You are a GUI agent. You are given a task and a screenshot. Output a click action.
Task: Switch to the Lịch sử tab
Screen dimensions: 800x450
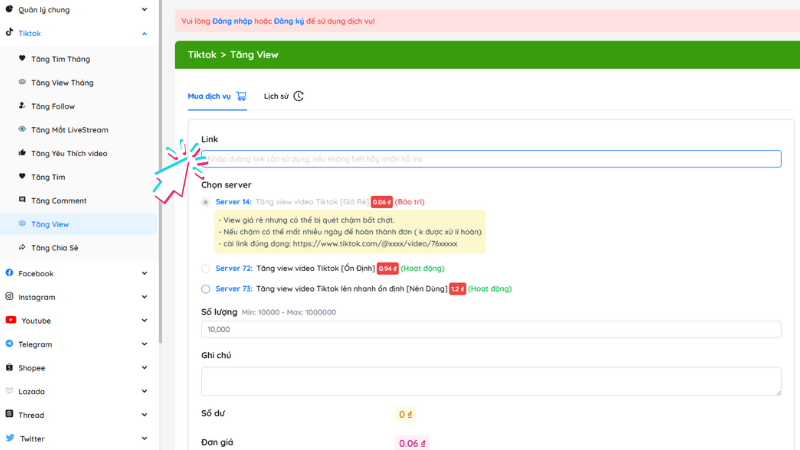tap(284, 96)
